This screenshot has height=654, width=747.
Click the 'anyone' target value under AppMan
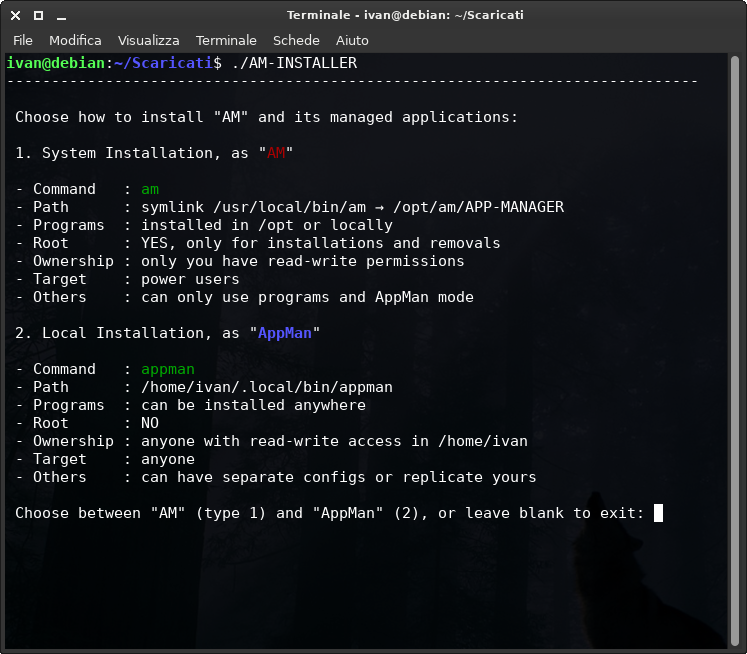click(x=168, y=459)
